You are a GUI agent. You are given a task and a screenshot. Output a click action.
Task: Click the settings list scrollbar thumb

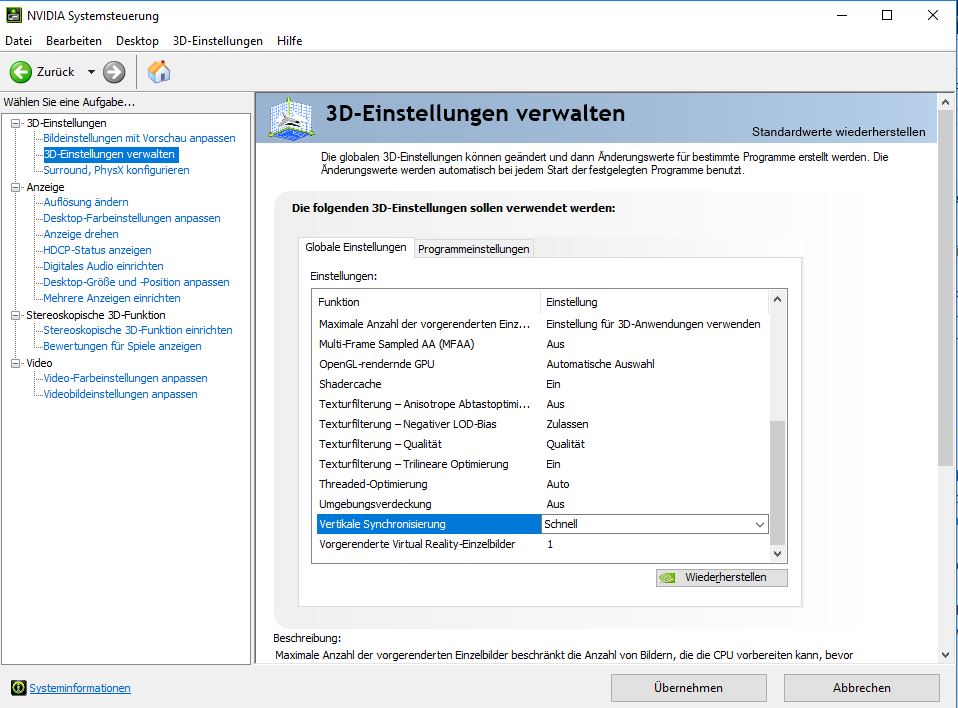[777, 482]
